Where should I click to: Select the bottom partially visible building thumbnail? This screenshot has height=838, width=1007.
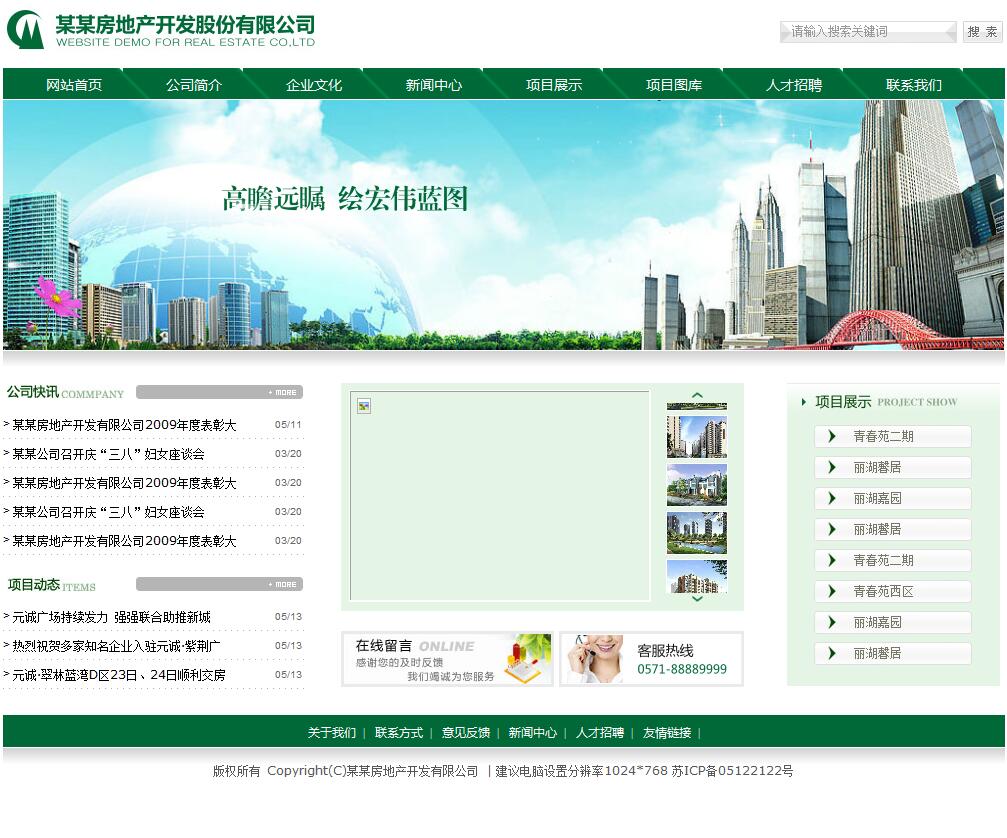click(x=697, y=577)
